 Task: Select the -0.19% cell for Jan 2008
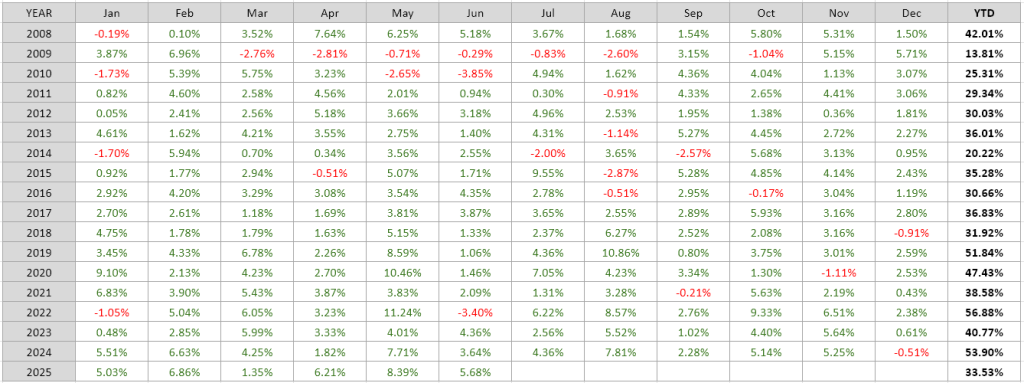click(112, 33)
